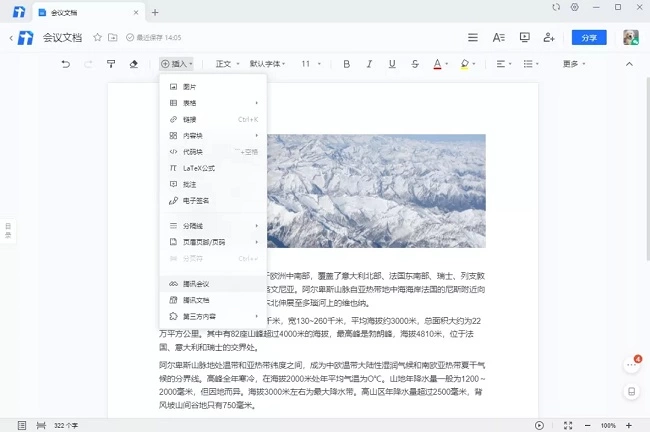Click the clear formatting eraser icon

(x=134, y=64)
